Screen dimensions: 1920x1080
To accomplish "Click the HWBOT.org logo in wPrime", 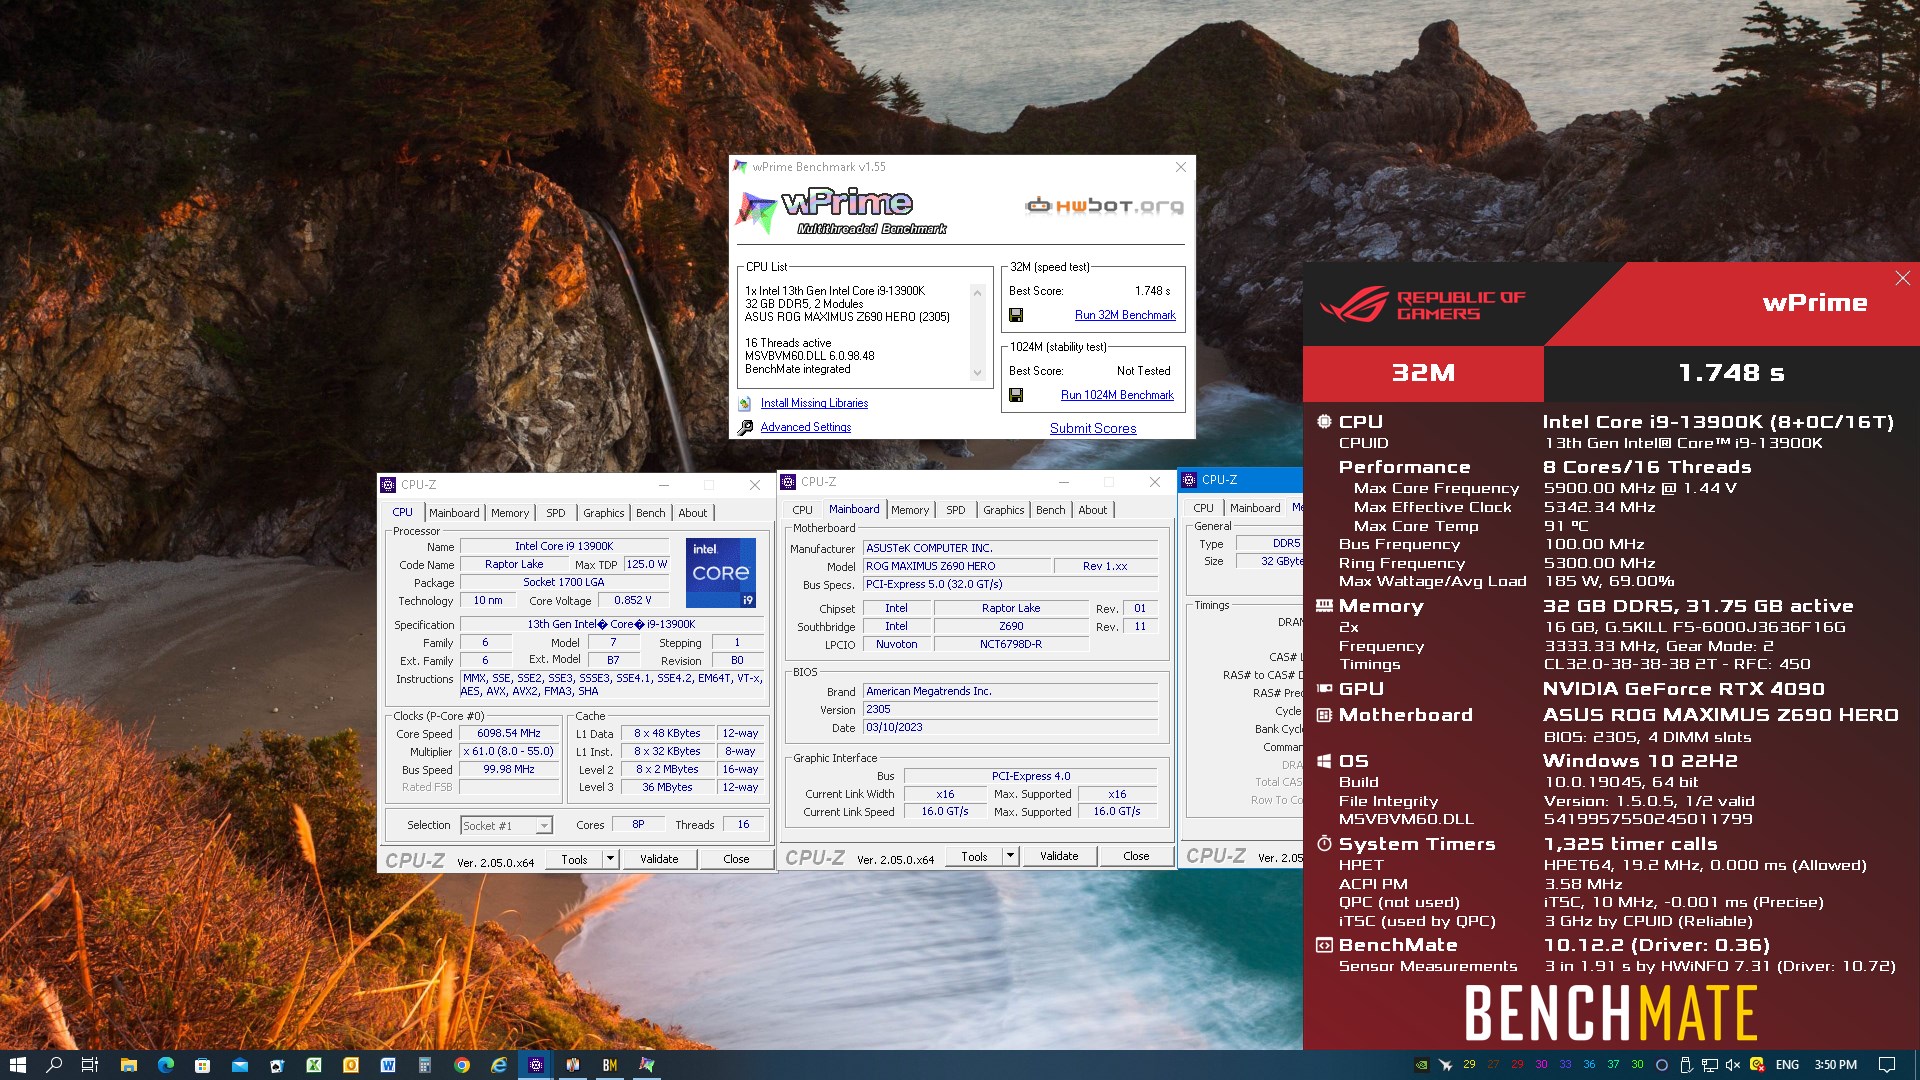I will [1105, 206].
